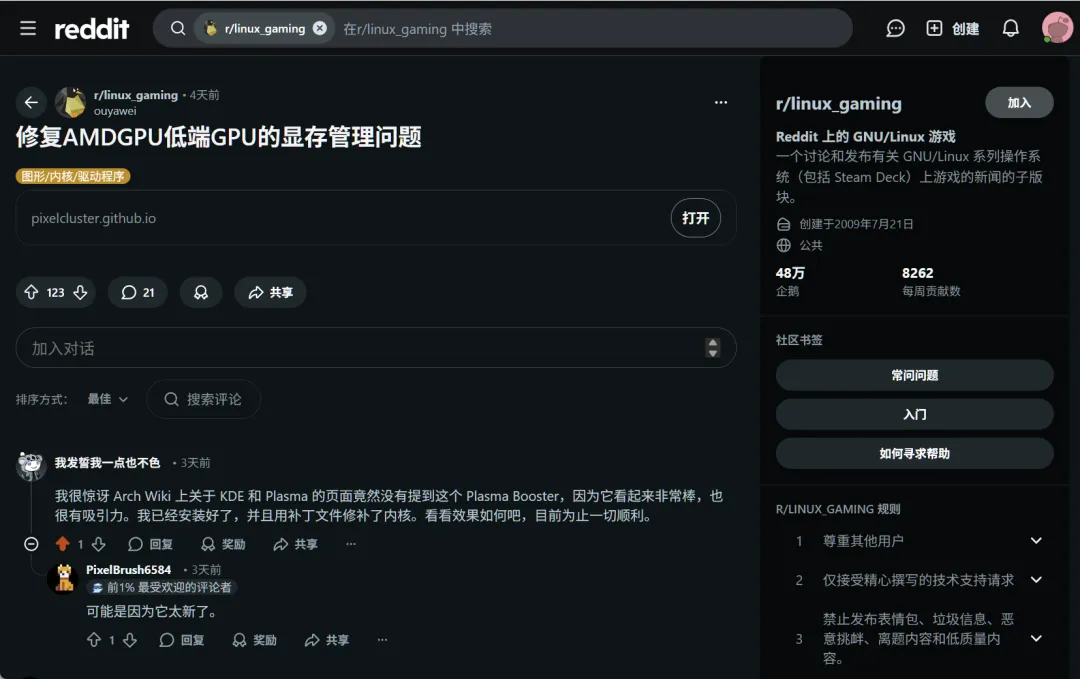Image resolution: width=1080 pixels, height=679 pixels.
Task: Downvote PixelBrush6584's reply
Action: tap(130, 640)
